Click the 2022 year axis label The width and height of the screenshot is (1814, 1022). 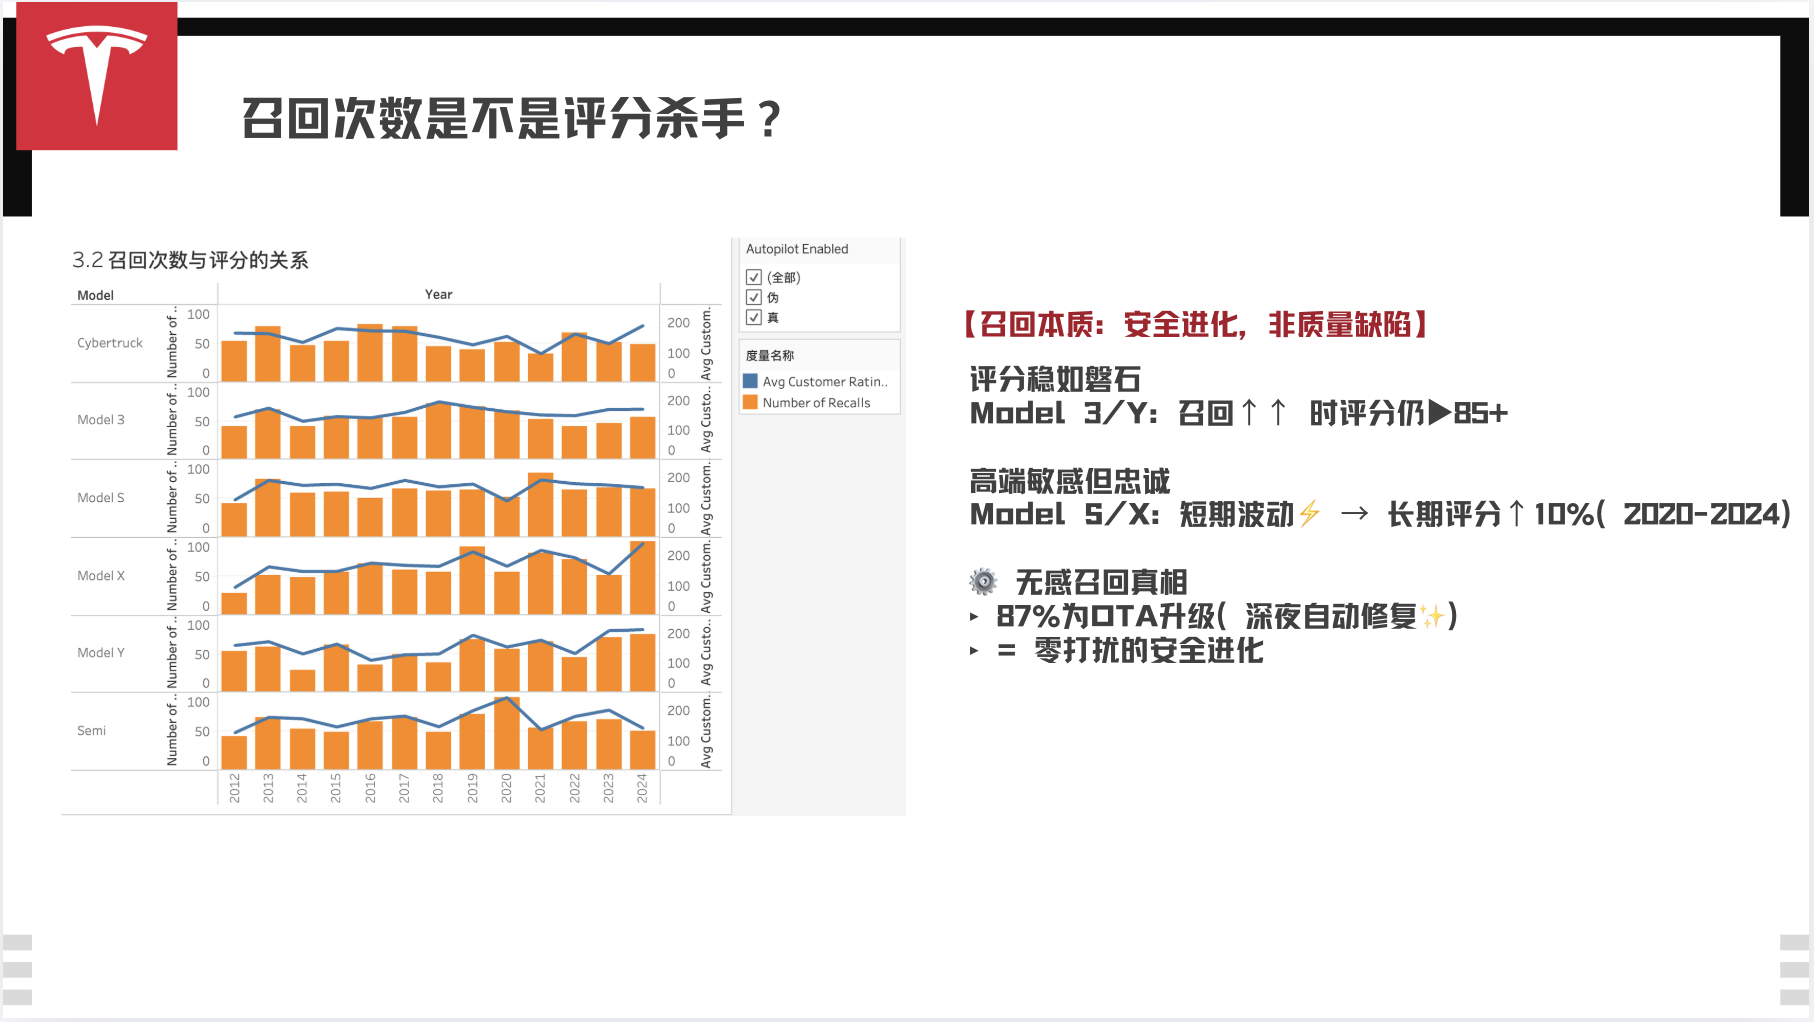574,788
